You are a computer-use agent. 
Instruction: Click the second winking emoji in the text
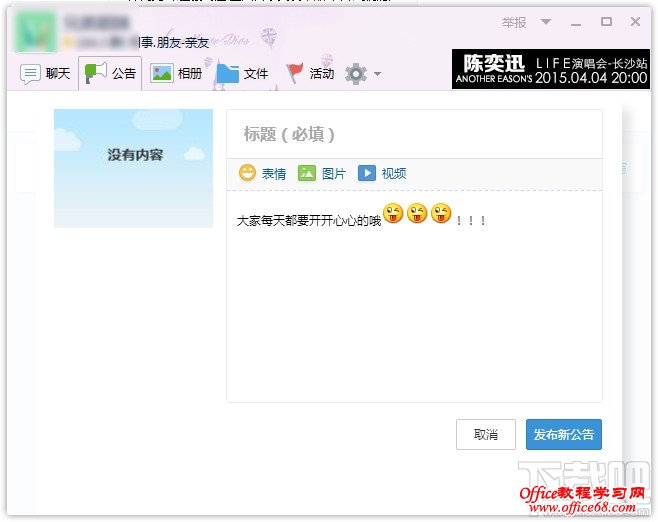417,213
